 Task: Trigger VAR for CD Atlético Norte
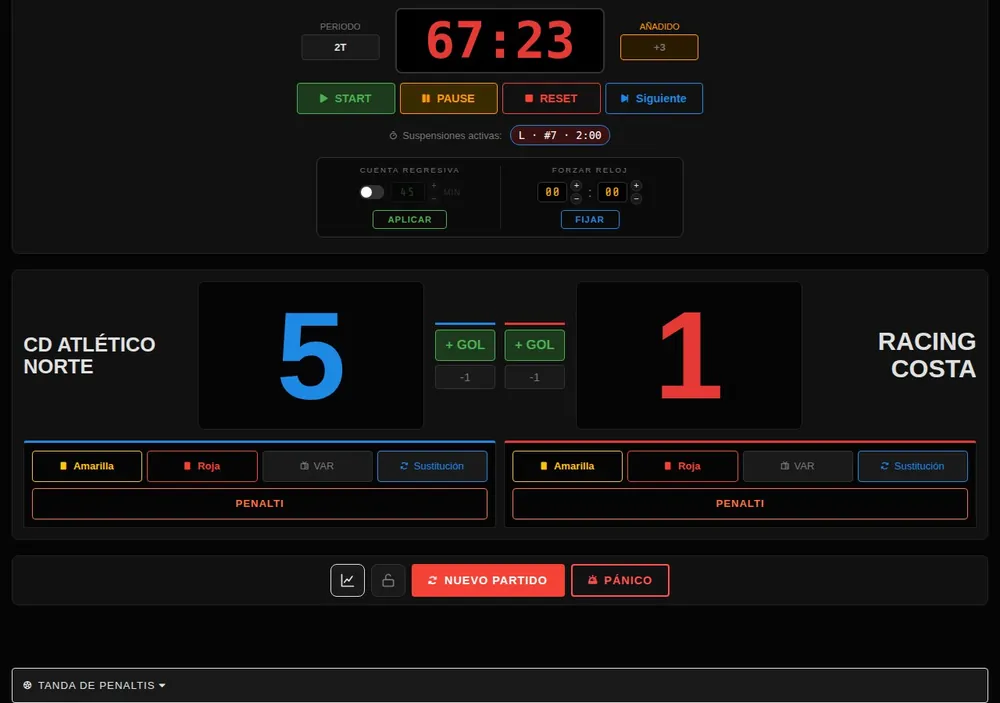click(318, 466)
